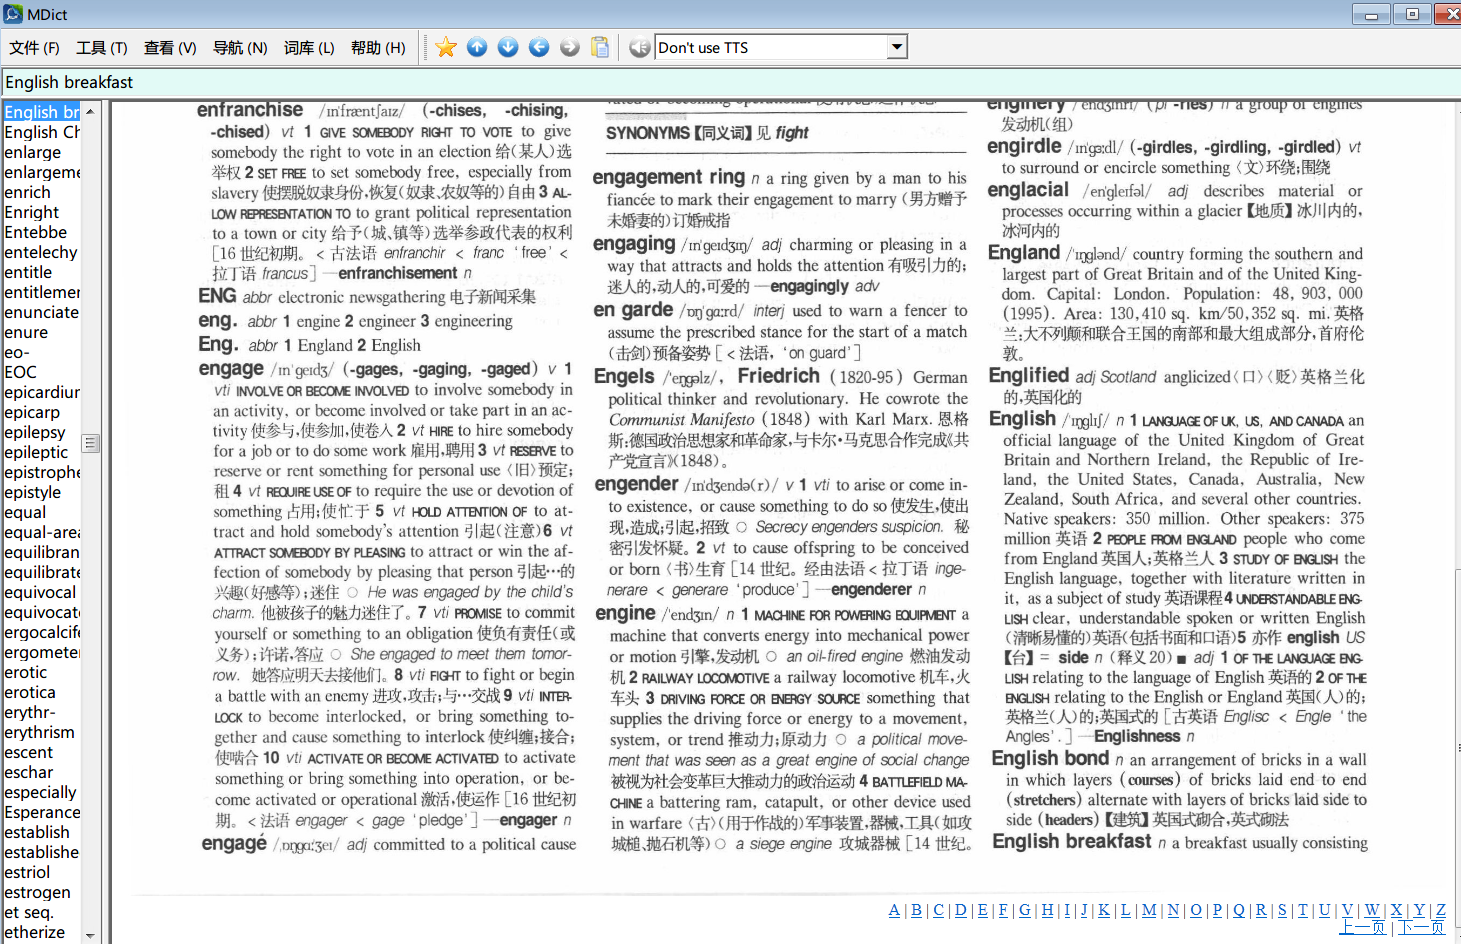Open the "Don't use TTS" dropdown arrow
Viewport: 1461px width, 944px height.
point(897,47)
